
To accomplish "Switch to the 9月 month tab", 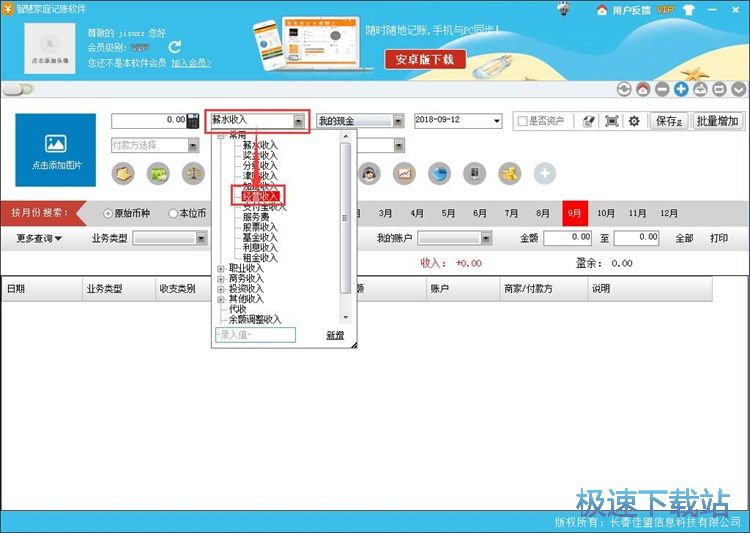I will tap(574, 213).
